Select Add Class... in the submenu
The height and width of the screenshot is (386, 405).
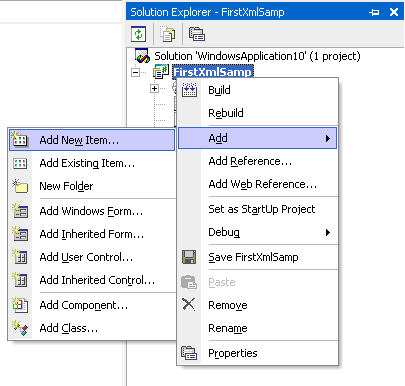92,328
